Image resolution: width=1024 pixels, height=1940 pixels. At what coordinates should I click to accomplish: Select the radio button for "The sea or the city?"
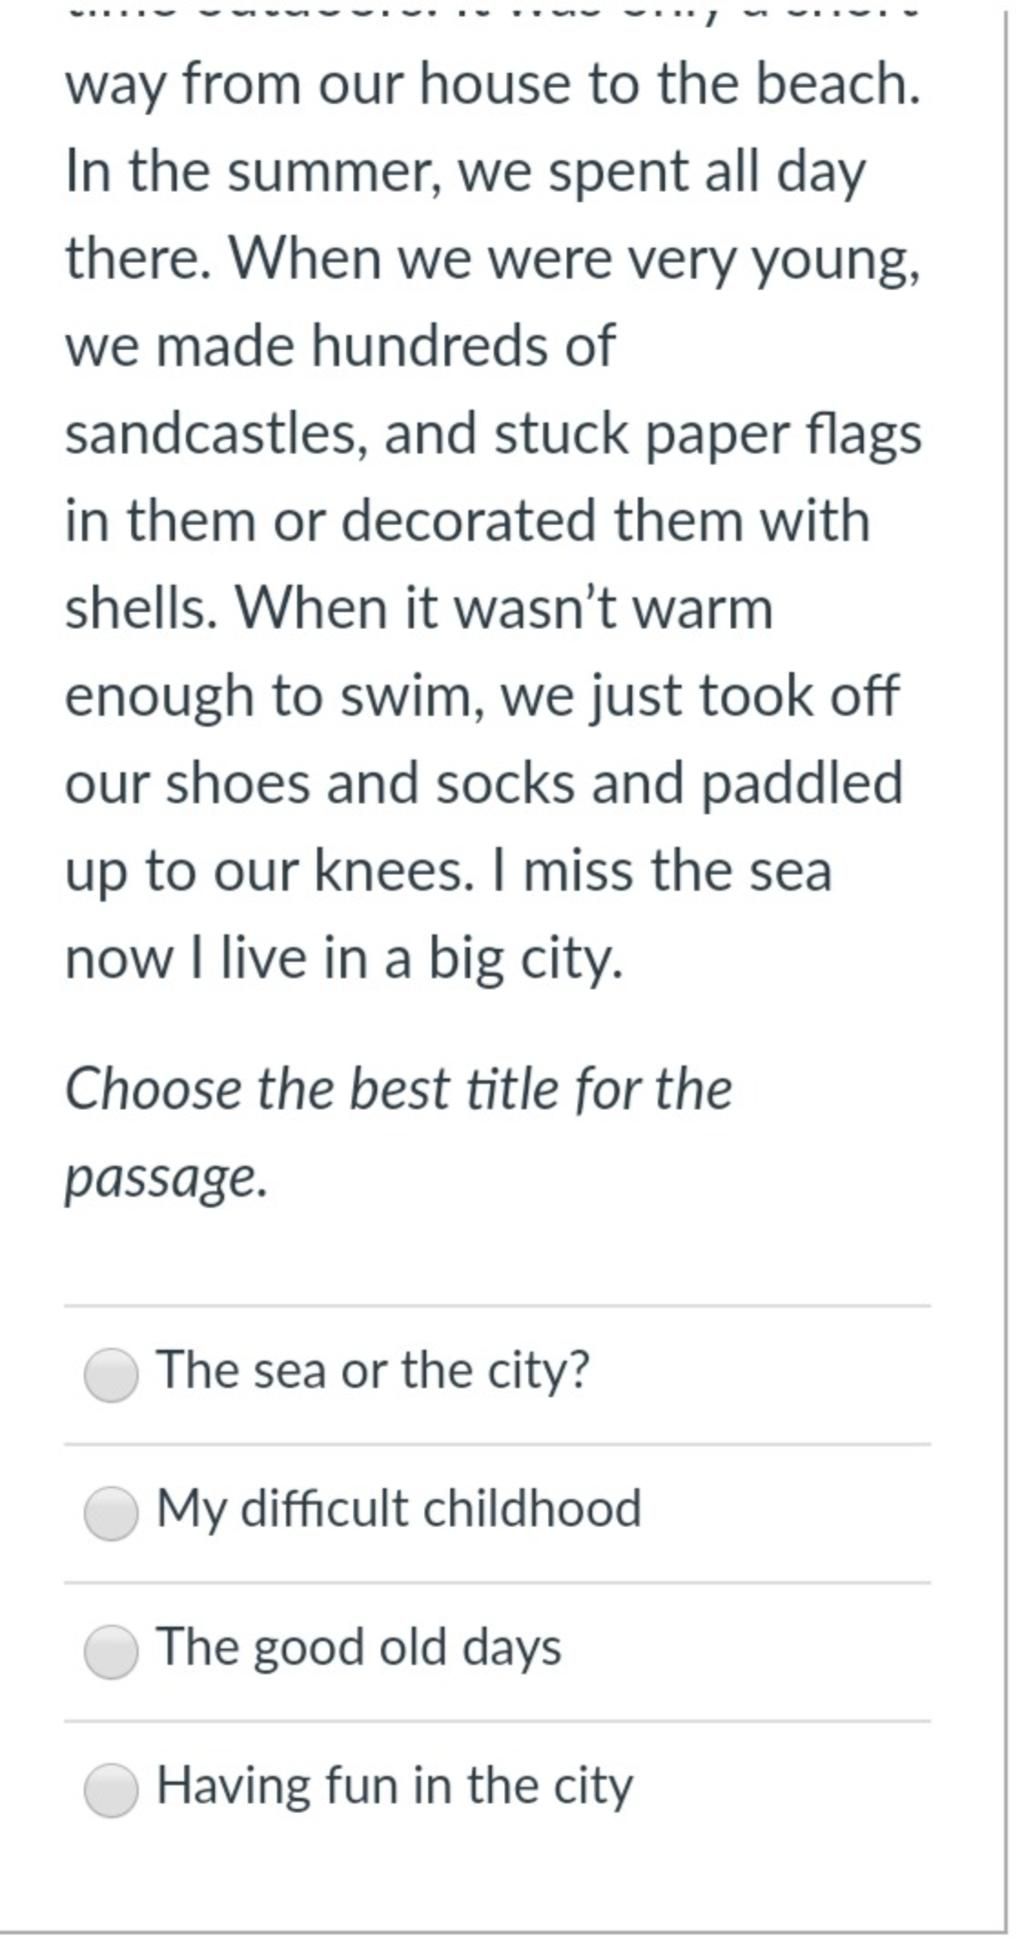coord(111,1375)
